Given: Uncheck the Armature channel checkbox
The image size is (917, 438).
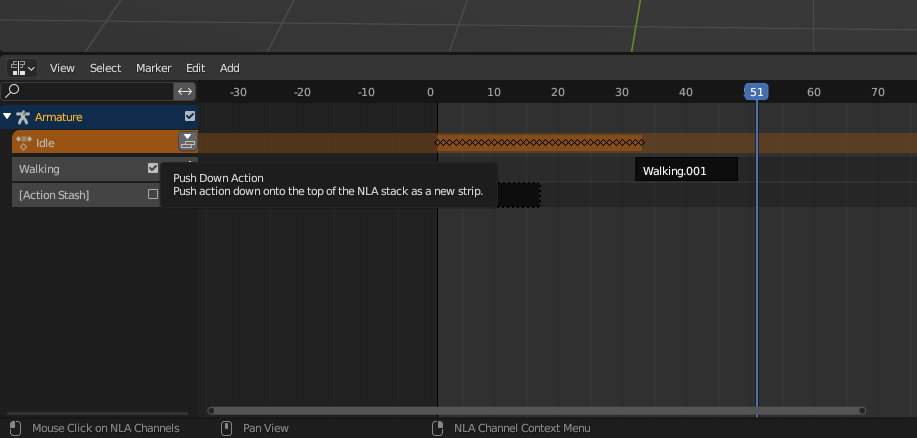Looking at the screenshot, I should click(189, 116).
